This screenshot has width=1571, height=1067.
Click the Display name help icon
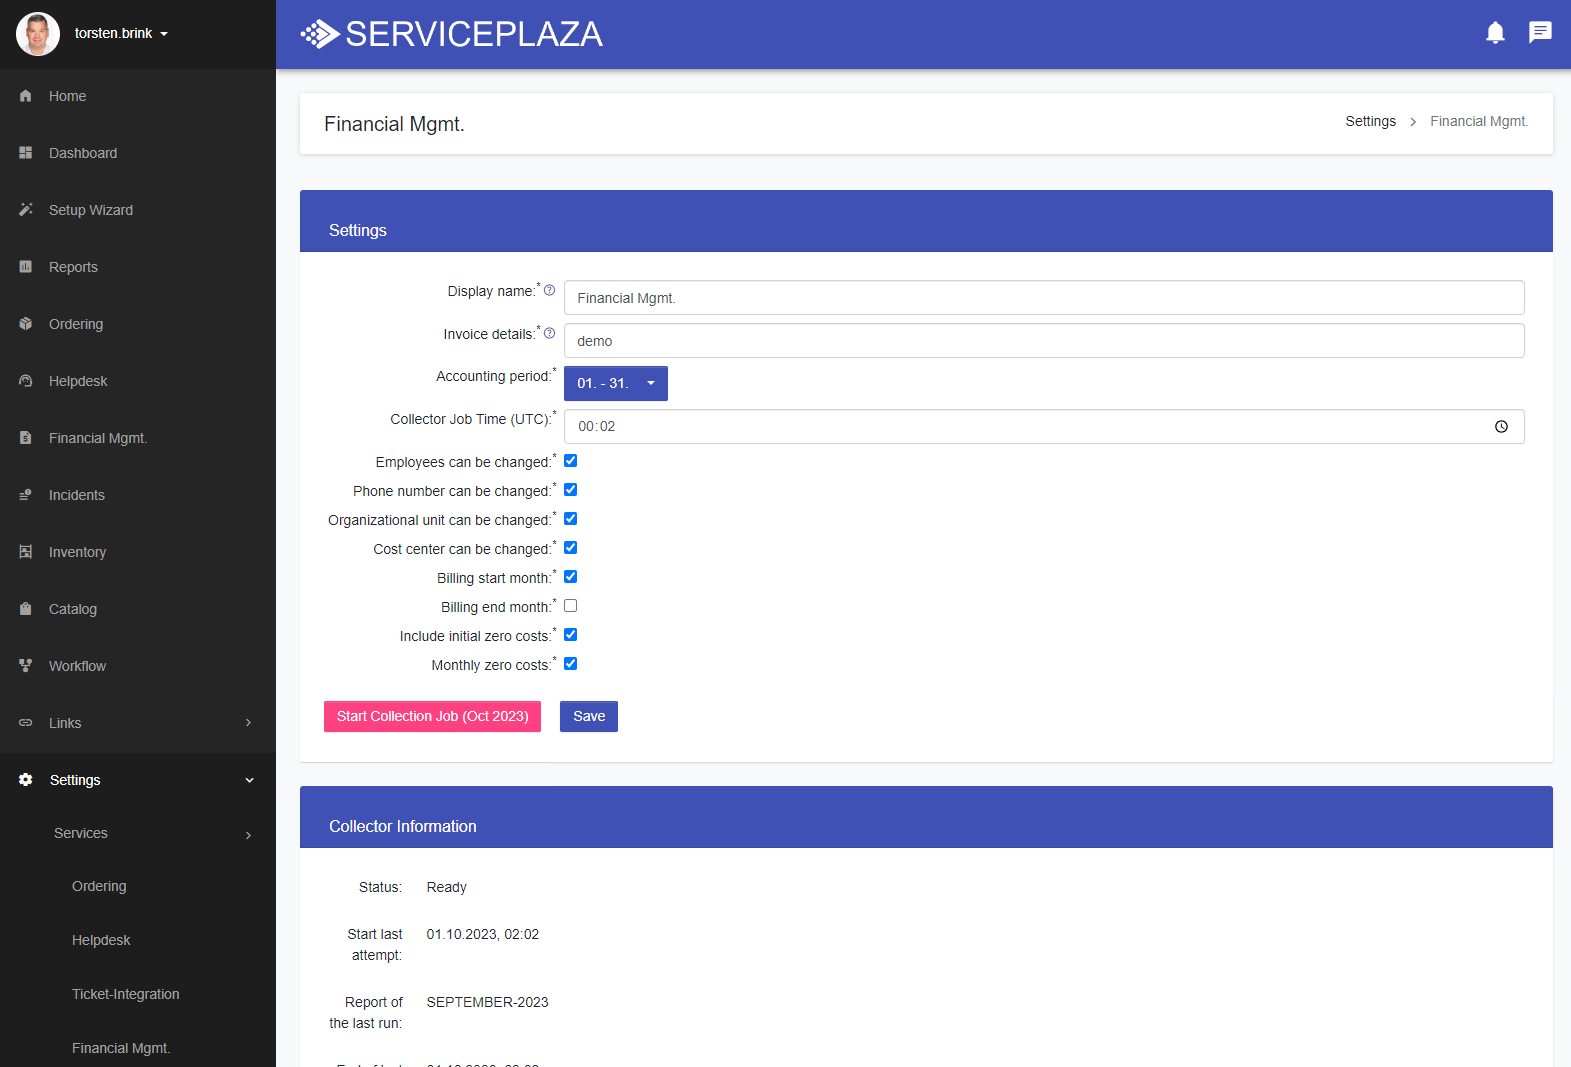[x=549, y=290]
